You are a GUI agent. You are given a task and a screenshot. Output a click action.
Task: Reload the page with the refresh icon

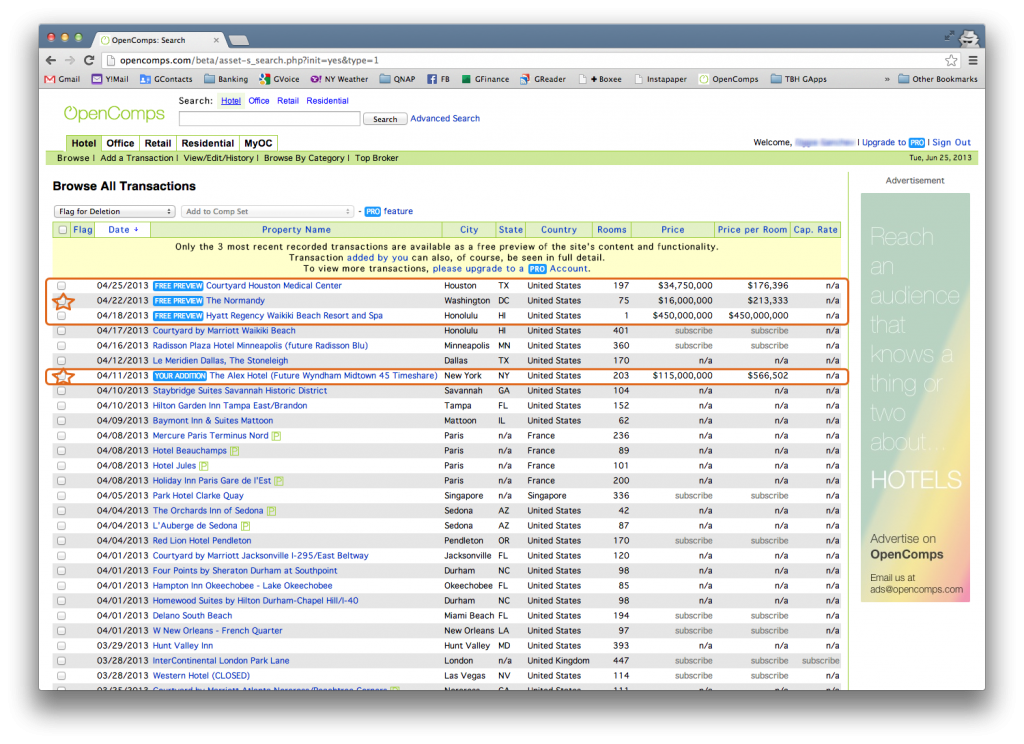[x=89, y=60]
